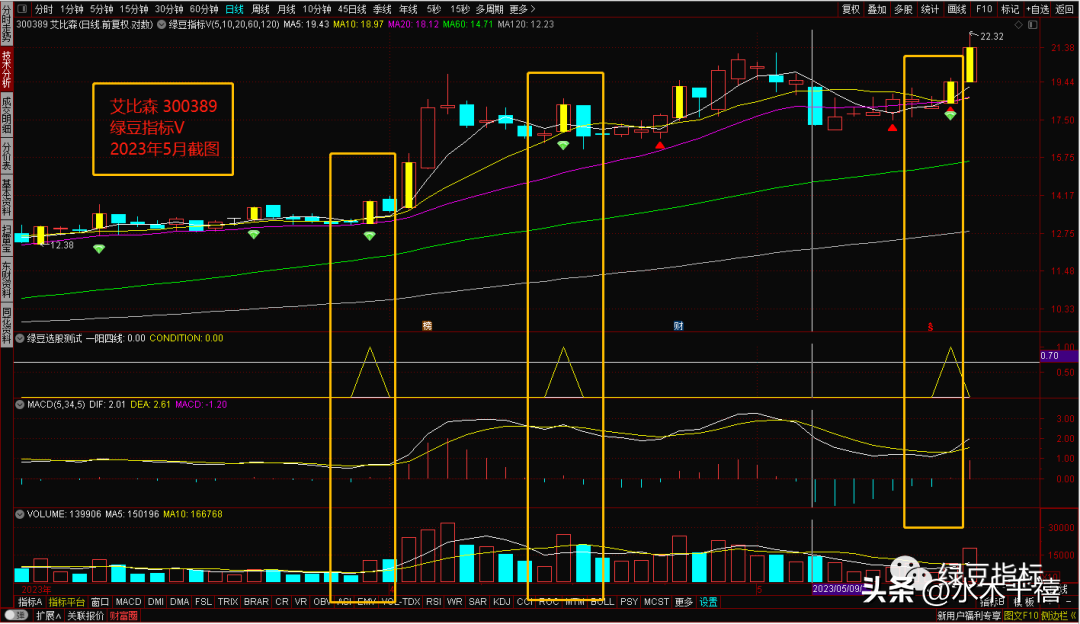The image size is (1080, 624).
Task: Click 返回 button at top right
Action: (1065, 8)
